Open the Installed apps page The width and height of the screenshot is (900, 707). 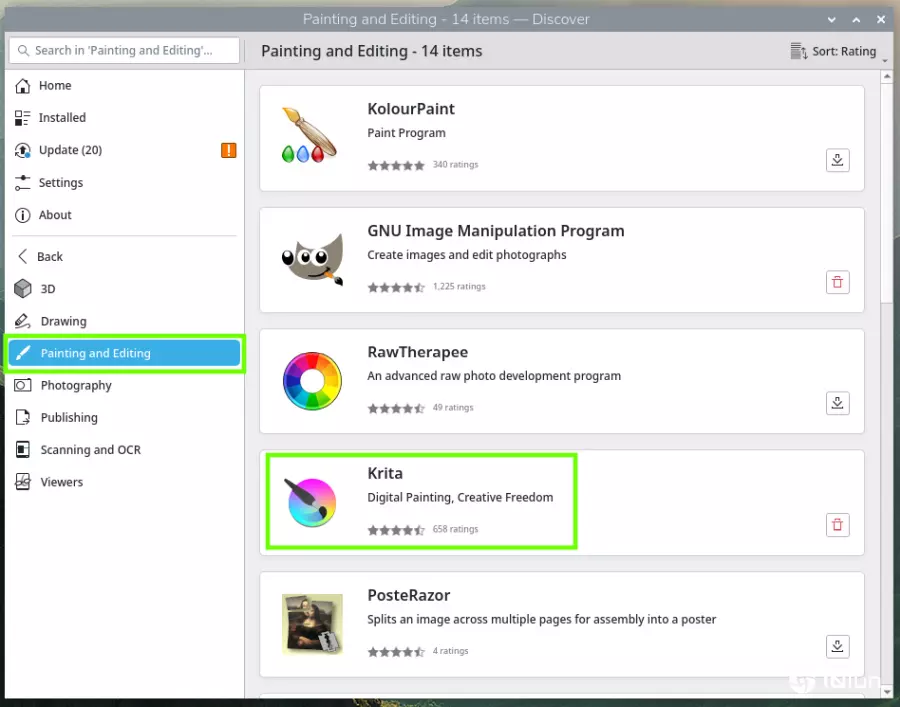point(62,118)
